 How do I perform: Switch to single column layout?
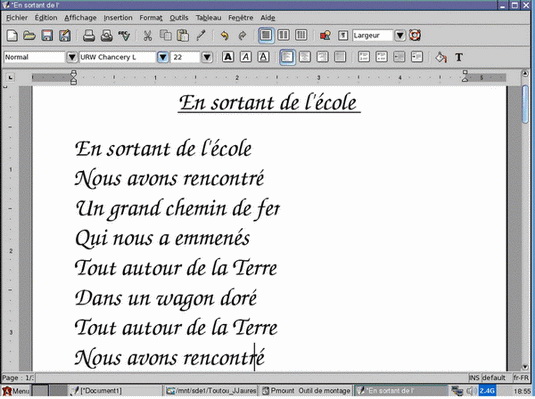tap(266, 35)
